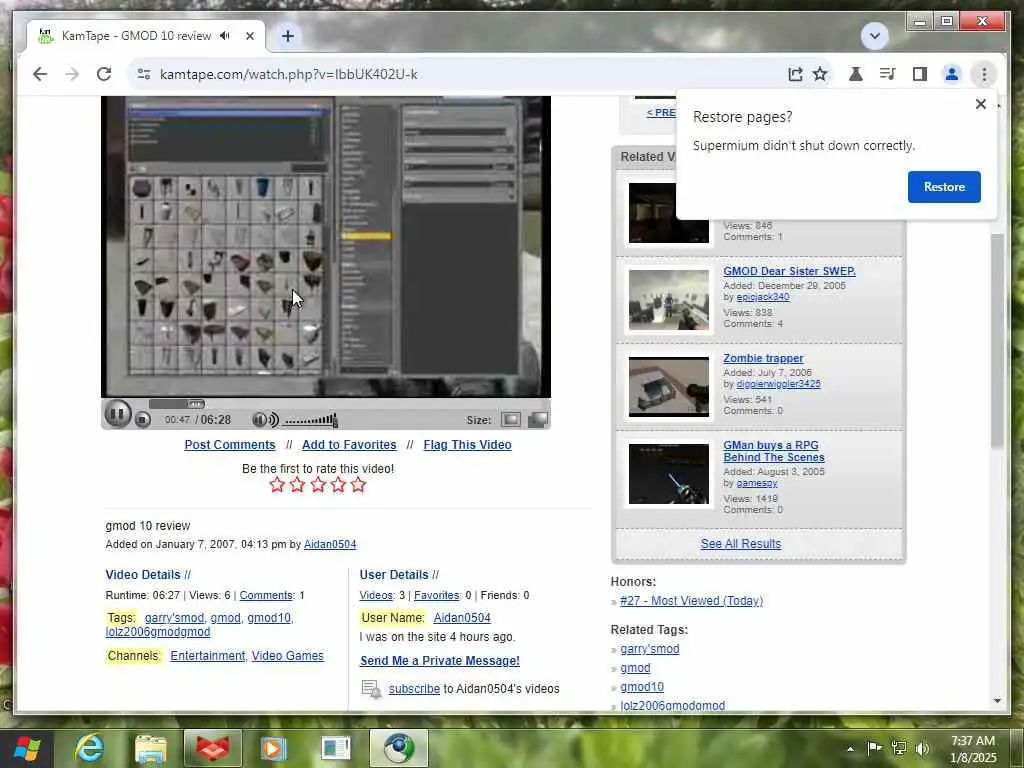Open the Comments link in Video Details

[x=266, y=595]
